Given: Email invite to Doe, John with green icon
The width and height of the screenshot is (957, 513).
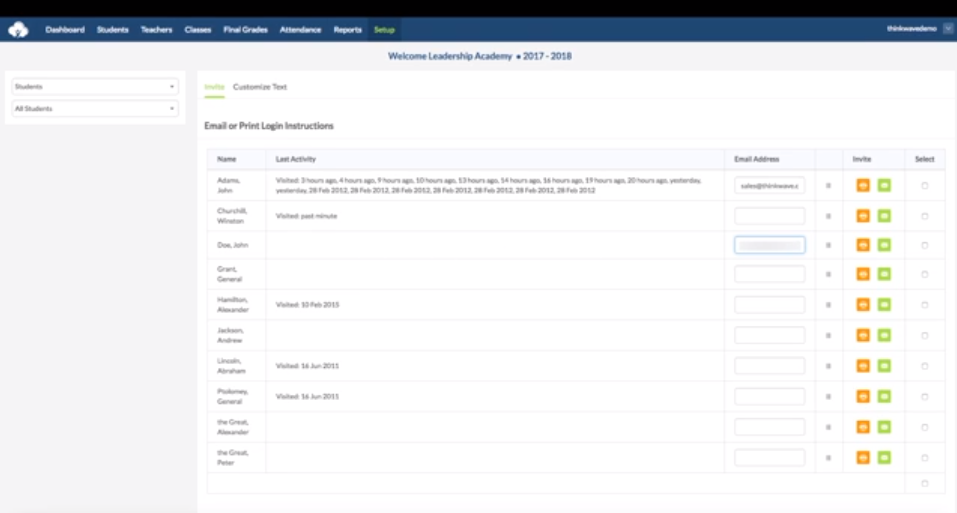Looking at the screenshot, I should click(884, 245).
